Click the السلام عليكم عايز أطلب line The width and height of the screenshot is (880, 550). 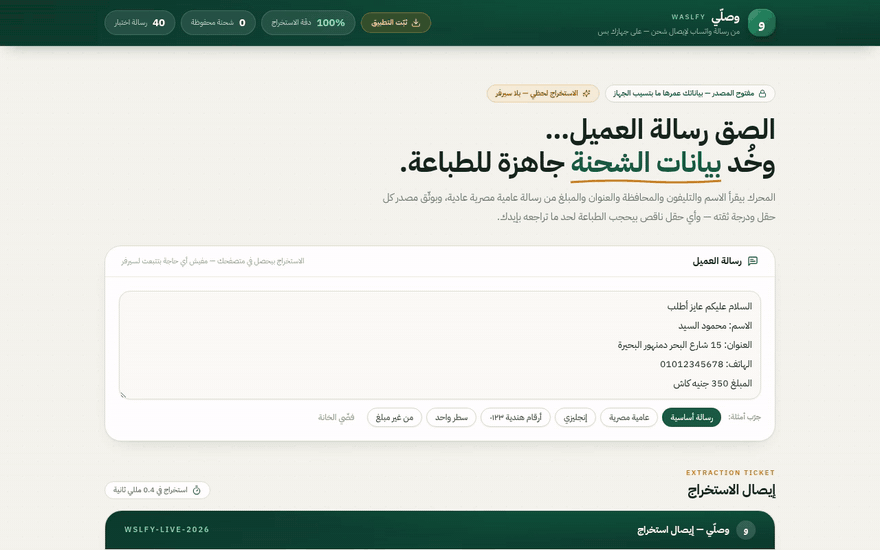[709, 306]
